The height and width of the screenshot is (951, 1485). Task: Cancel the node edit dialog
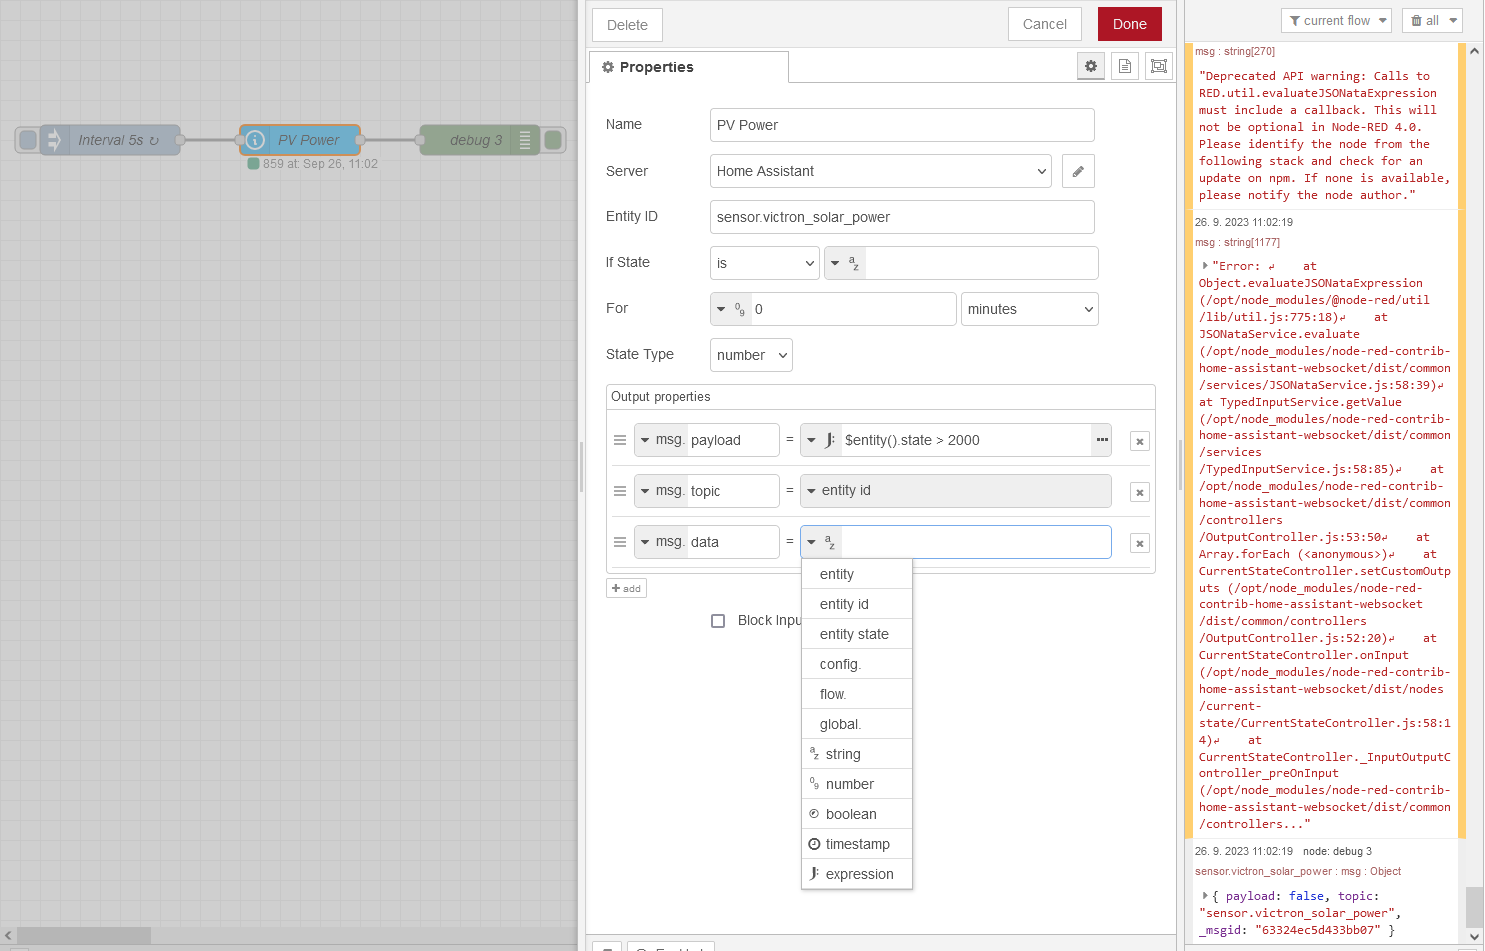point(1044,24)
